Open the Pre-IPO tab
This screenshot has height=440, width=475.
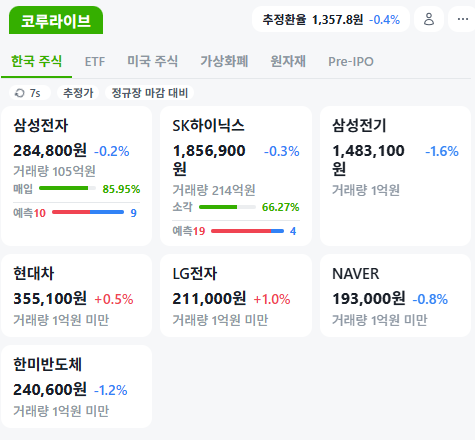[351, 62]
